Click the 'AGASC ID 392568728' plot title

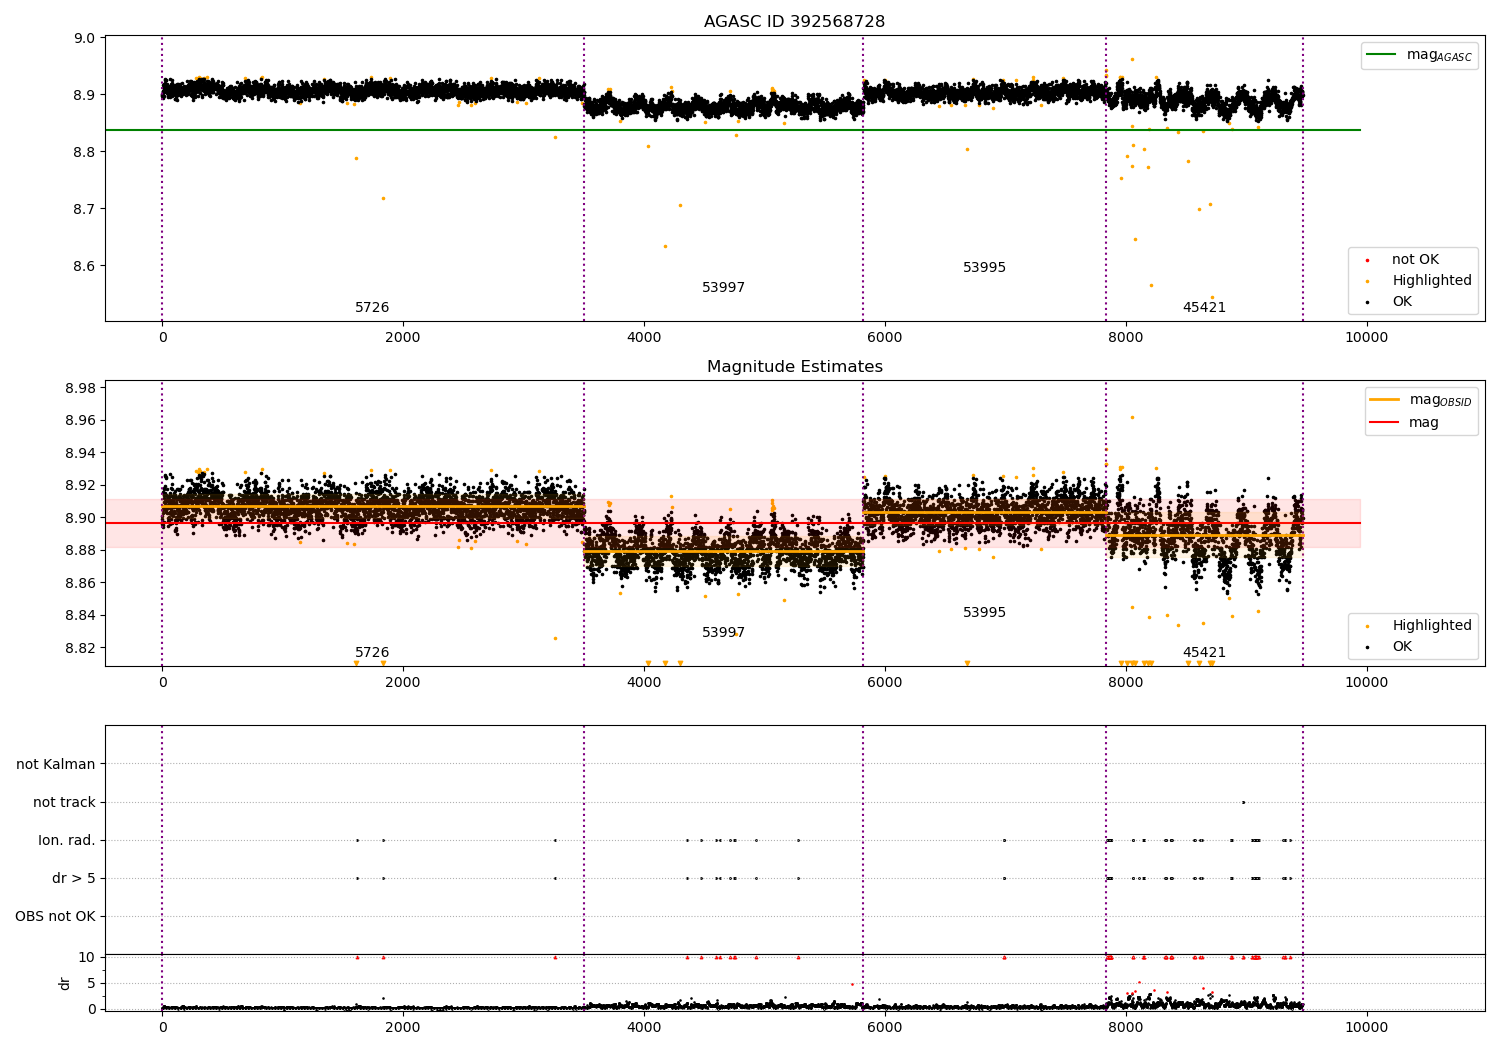(794, 22)
